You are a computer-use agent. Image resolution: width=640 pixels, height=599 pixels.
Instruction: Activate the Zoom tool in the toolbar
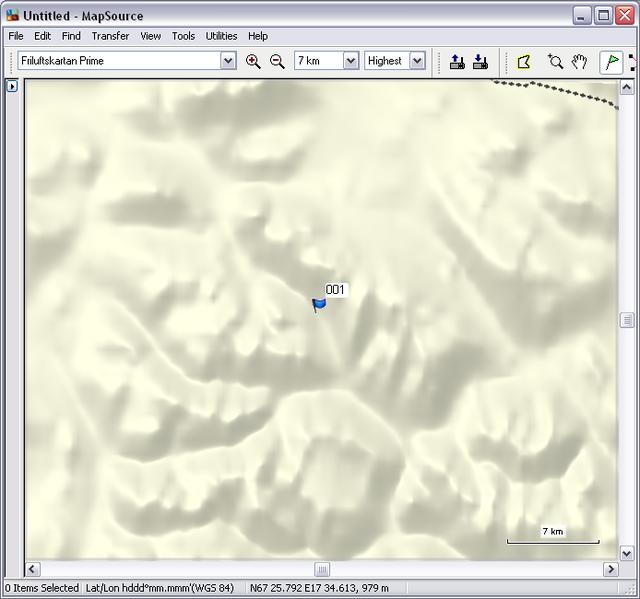[555, 61]
